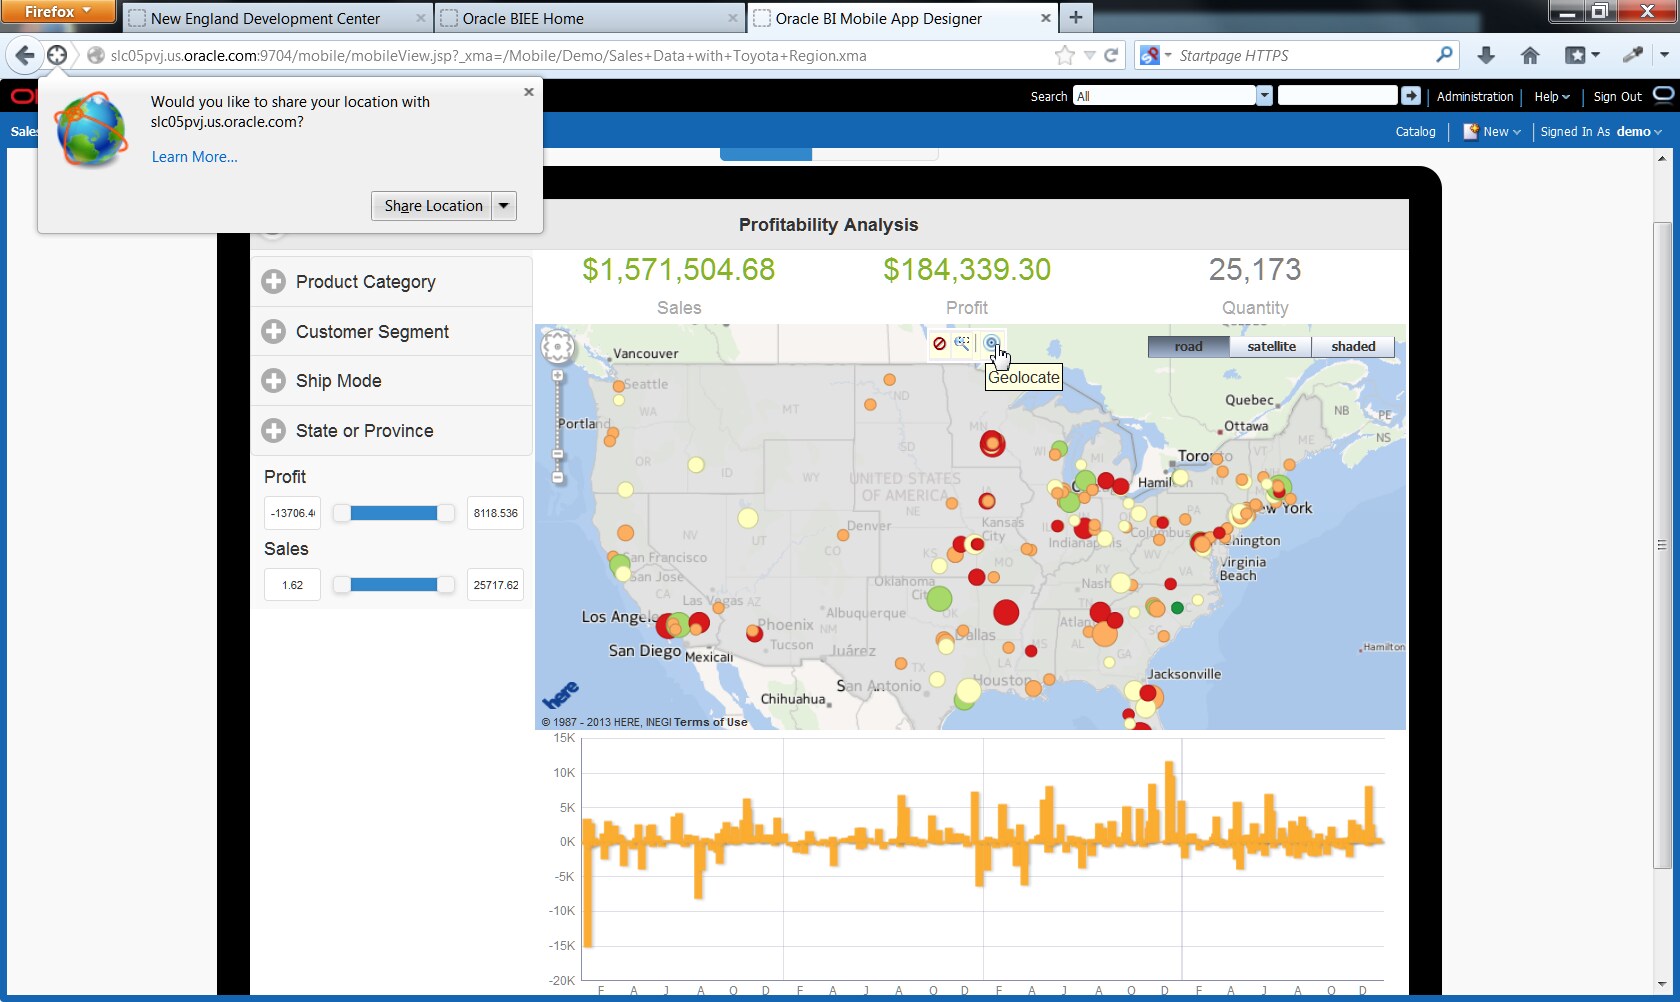
Task: Click the clear selection (red circle) map tool
Action: point(939,343)
